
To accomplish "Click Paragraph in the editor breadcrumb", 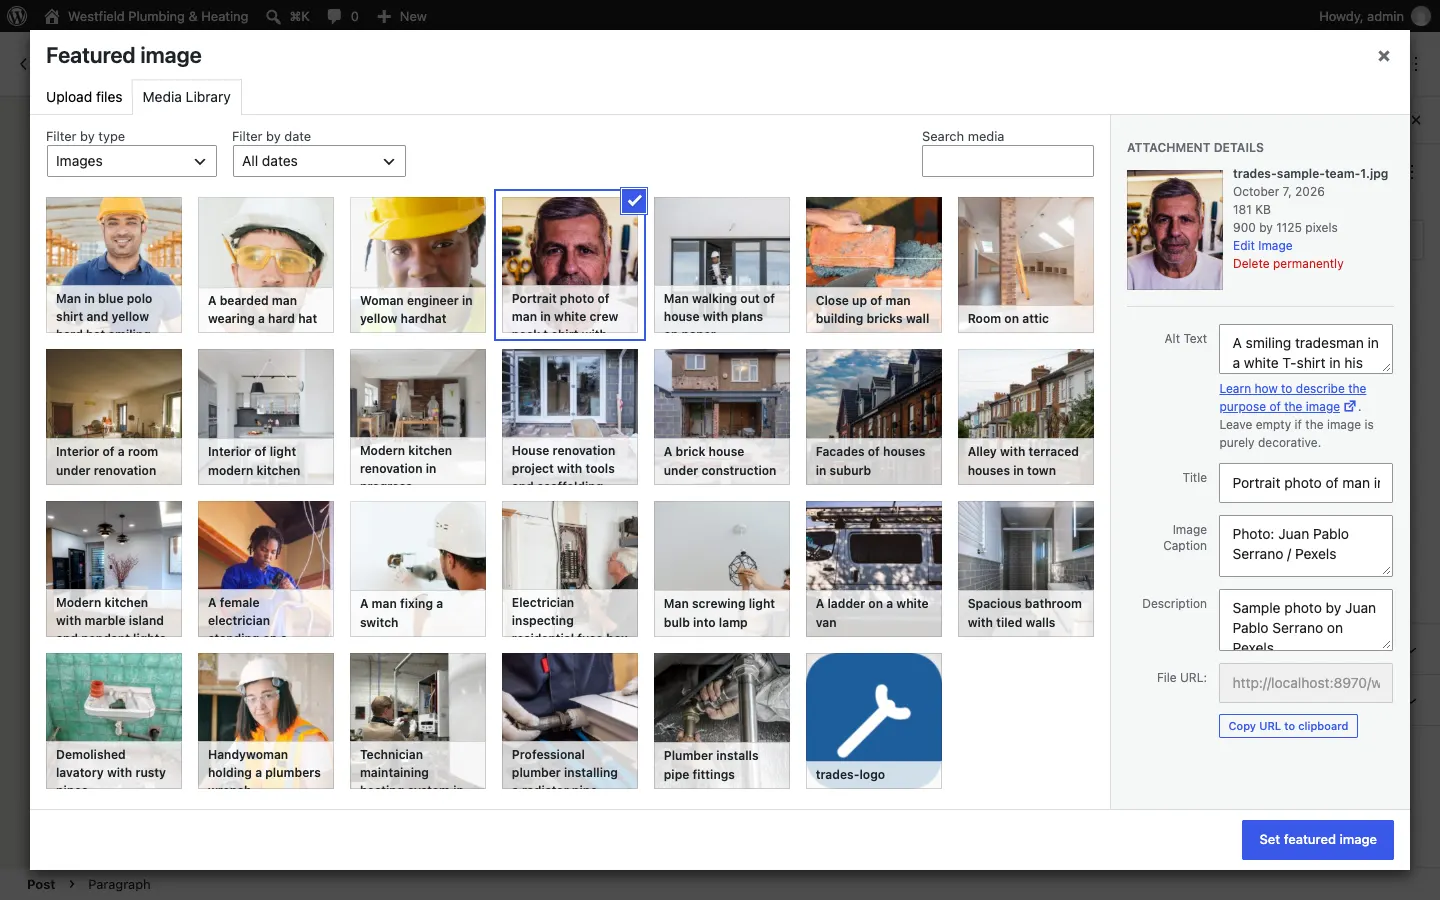I will click(119, 884).
